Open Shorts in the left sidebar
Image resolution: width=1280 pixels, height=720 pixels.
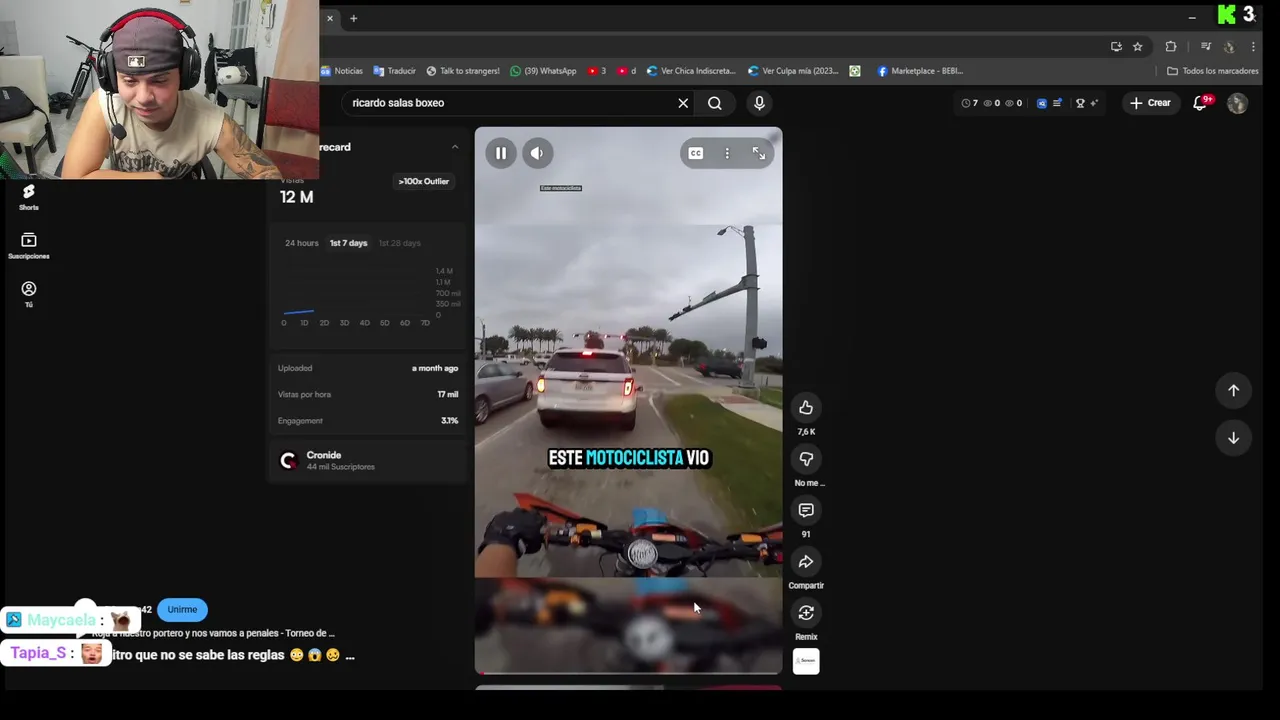29,197
